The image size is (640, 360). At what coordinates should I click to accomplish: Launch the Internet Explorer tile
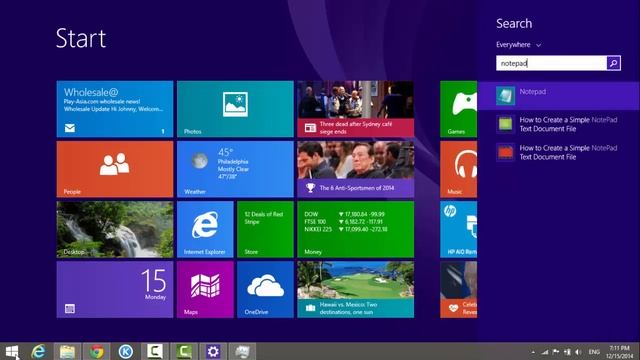[205, 229]
